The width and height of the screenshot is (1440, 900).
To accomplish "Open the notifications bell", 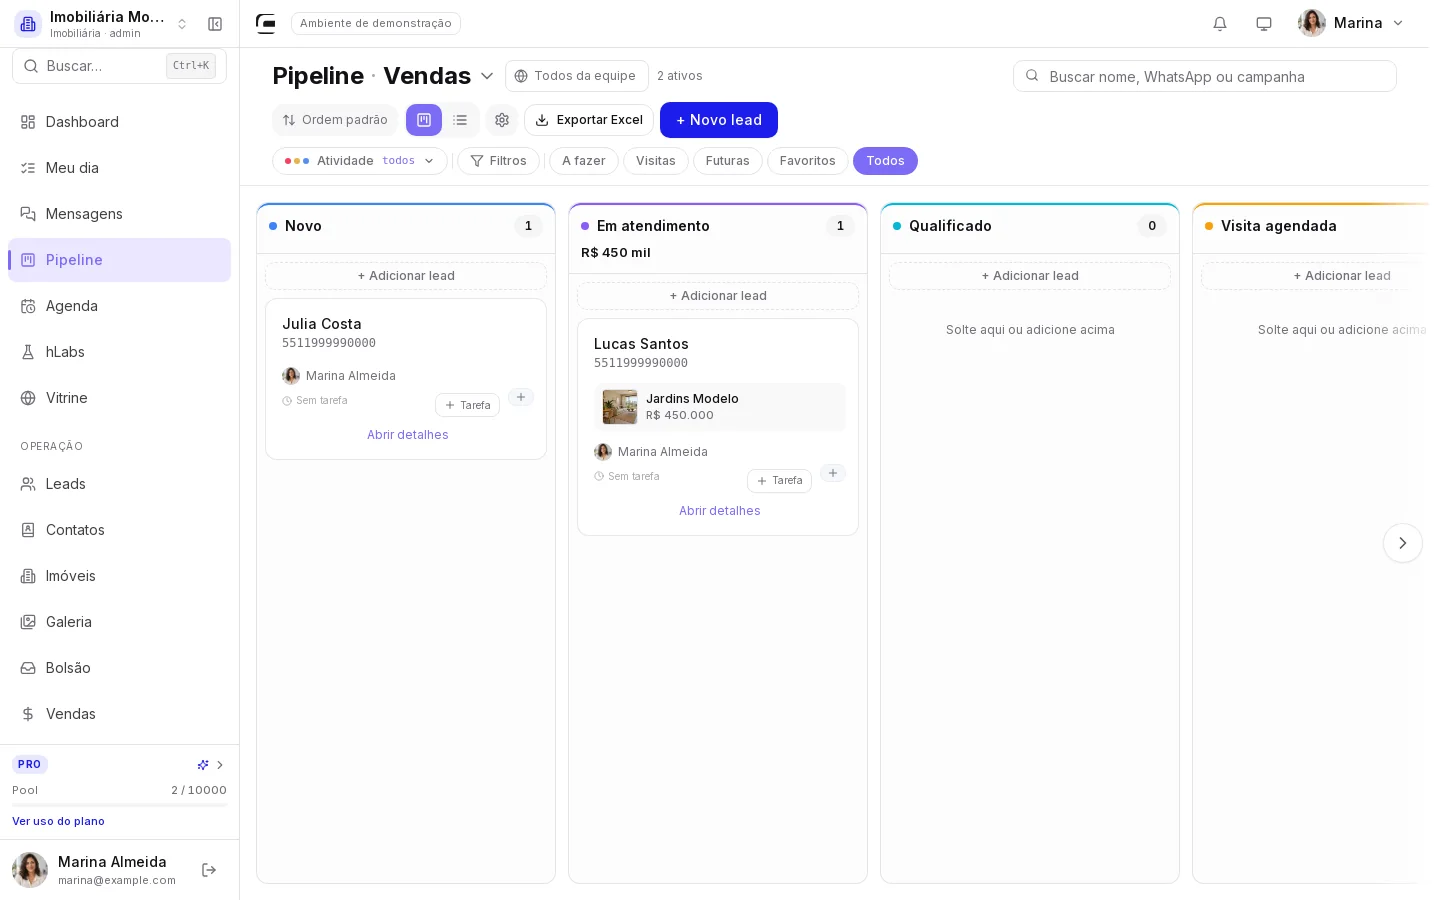I will pyautogui.click(x=1220, y=24).
